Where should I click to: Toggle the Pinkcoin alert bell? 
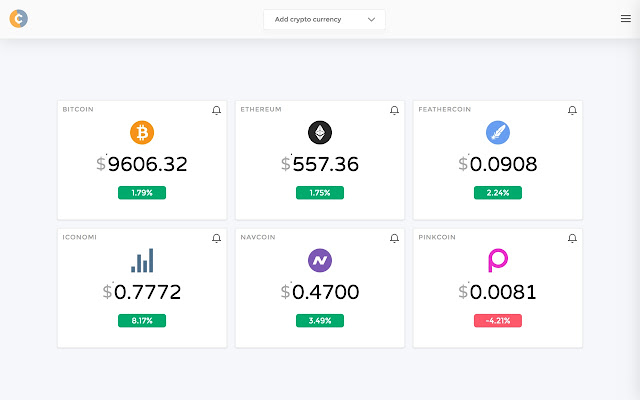pyautogui.click(x=572, y=238)
